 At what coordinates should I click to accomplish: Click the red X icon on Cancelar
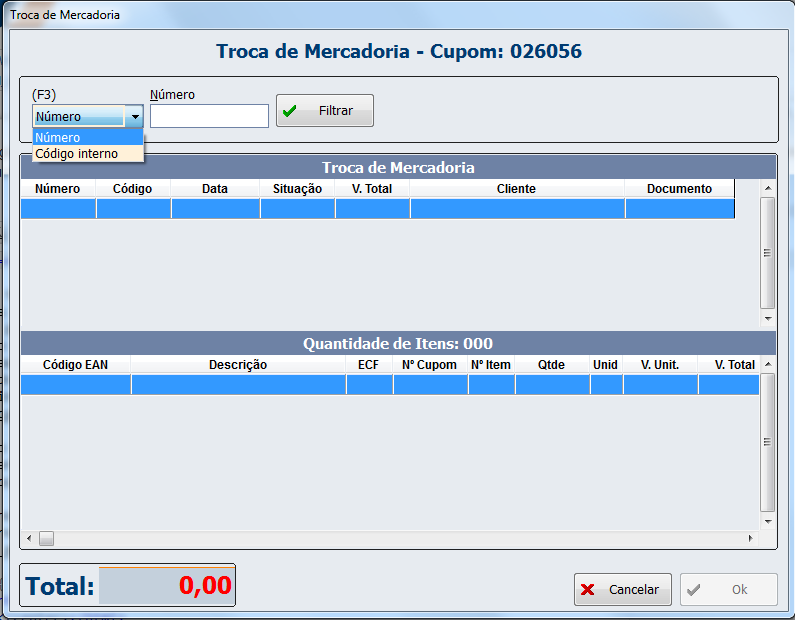pyautogui.click(x=589, y=589)
